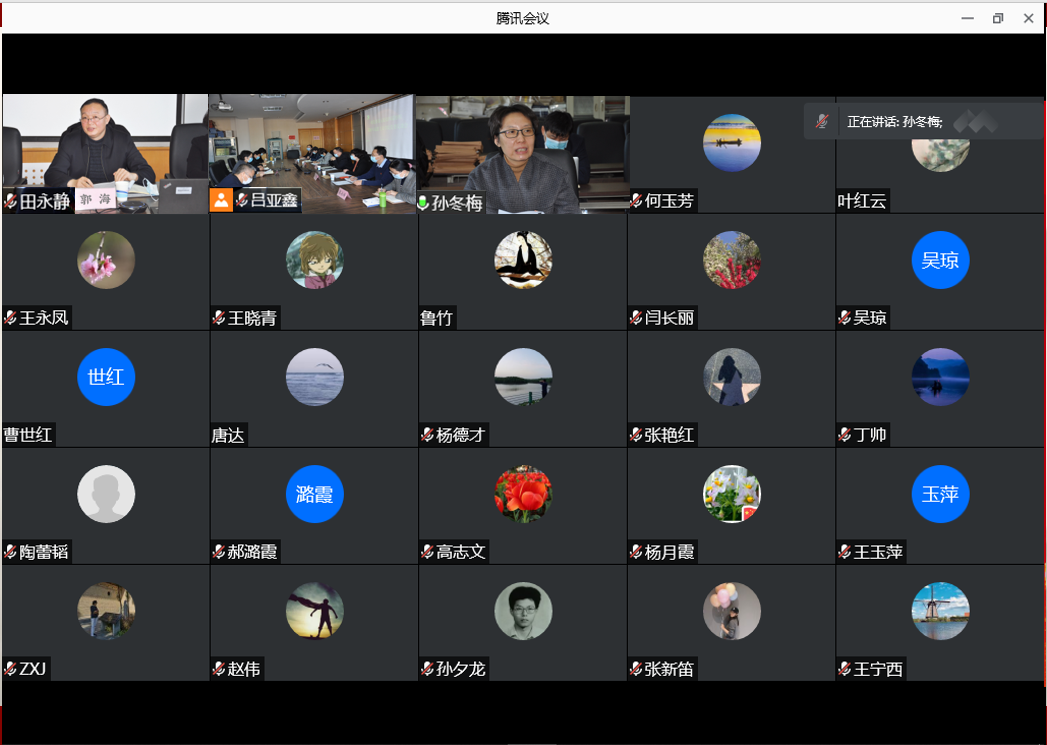The width and height of the screenshot is (1047, 745).
Task: Click the red tulip avatar of 高志文
Action: (523, 493)
